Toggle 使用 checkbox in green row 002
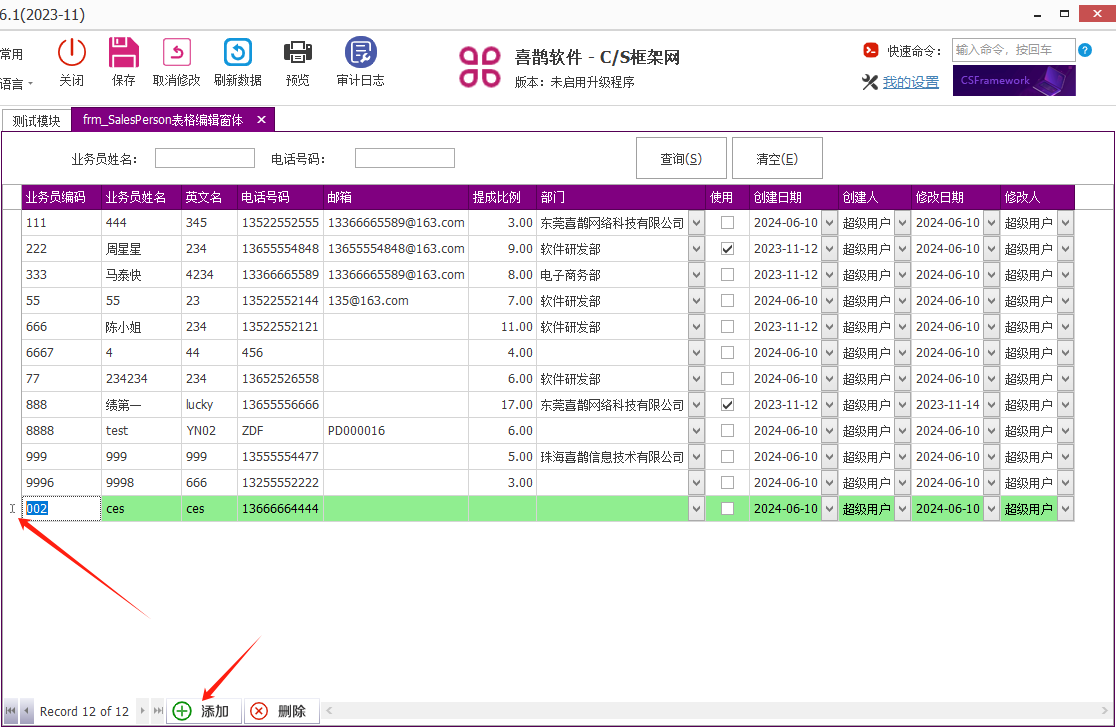This screenshot has width=1116, height=728. [x=727, y=509]
